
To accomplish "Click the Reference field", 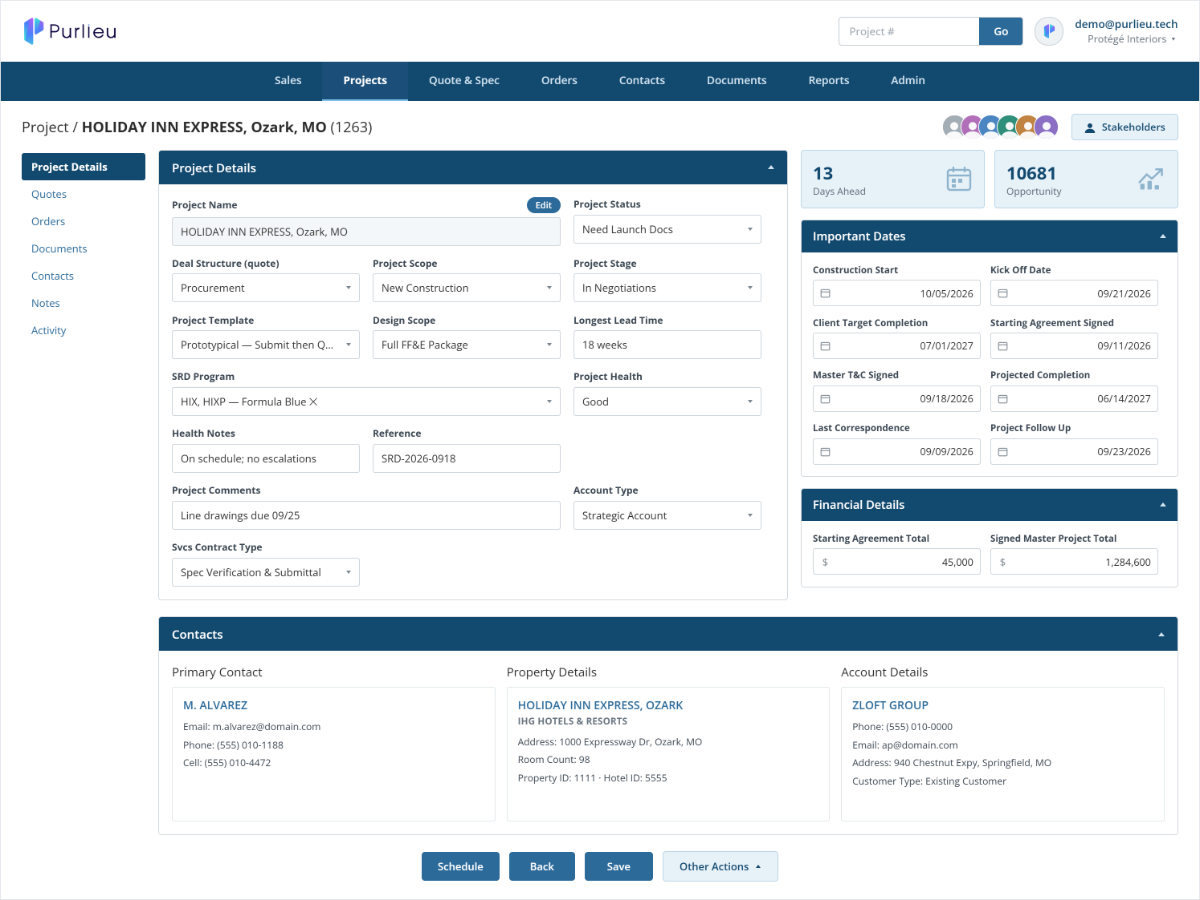I will coord(466,459).
